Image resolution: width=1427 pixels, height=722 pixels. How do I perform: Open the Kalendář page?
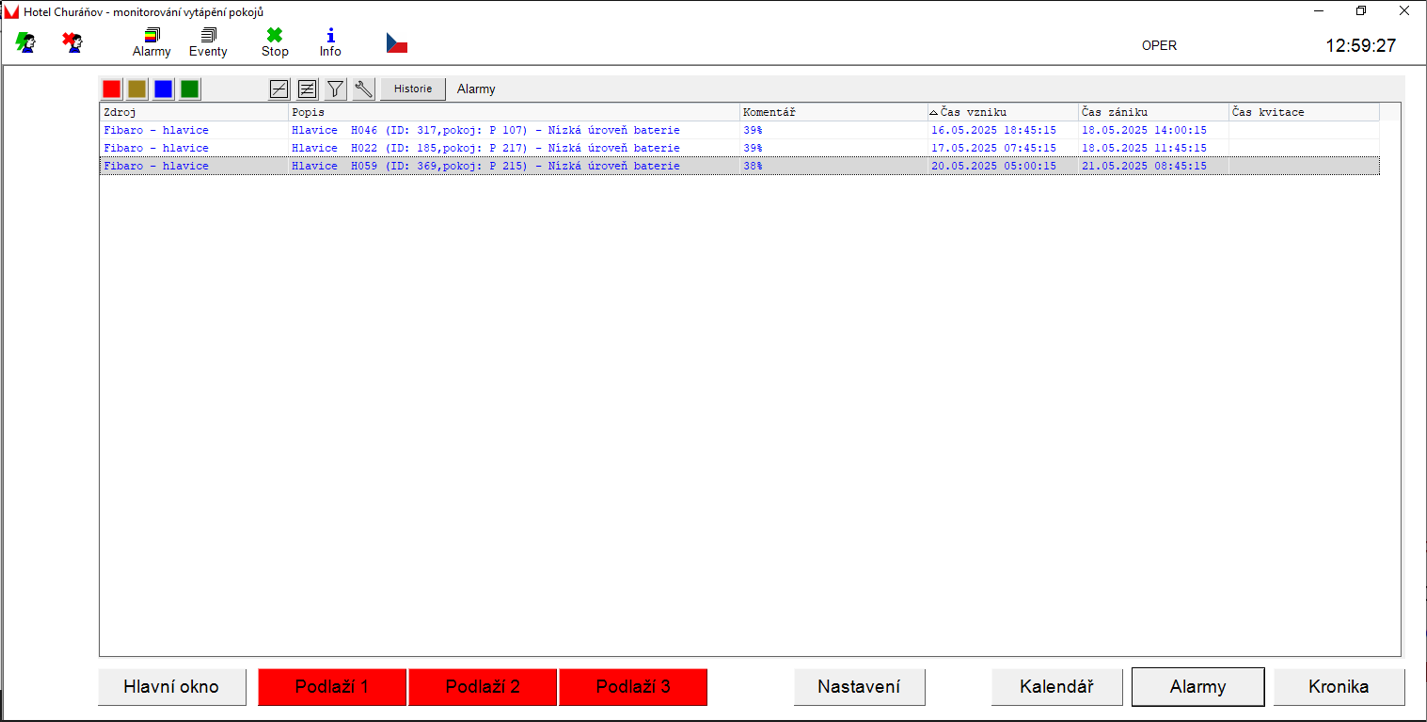[1056, 687]
